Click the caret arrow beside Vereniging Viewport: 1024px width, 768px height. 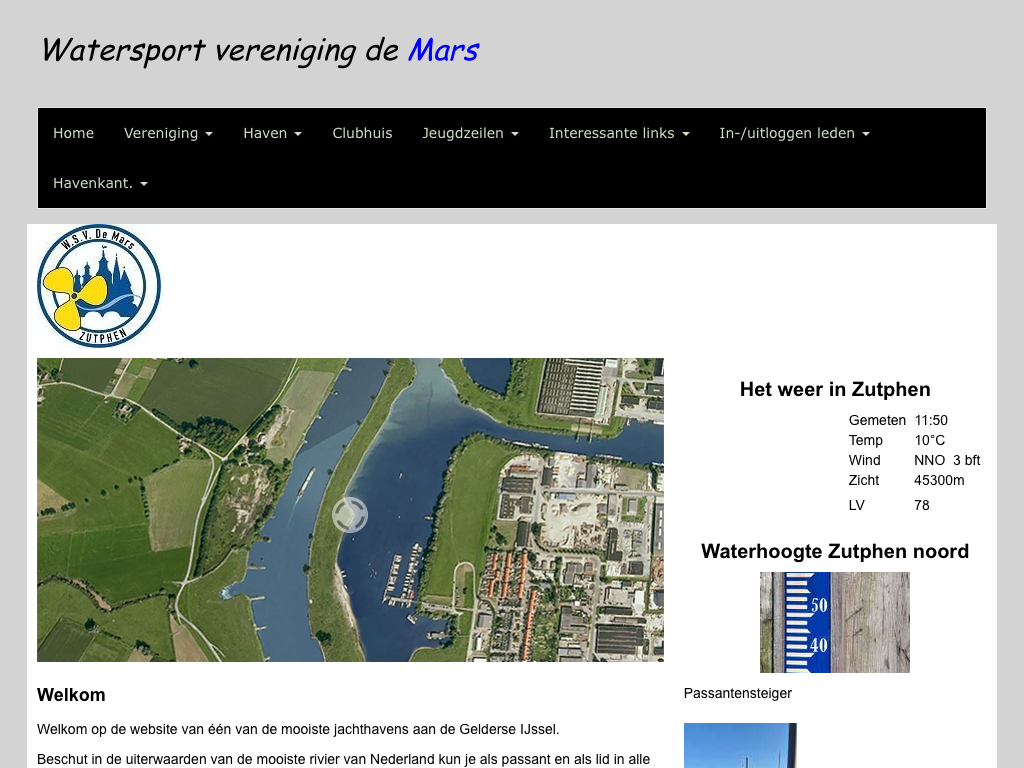click(209, 134)
